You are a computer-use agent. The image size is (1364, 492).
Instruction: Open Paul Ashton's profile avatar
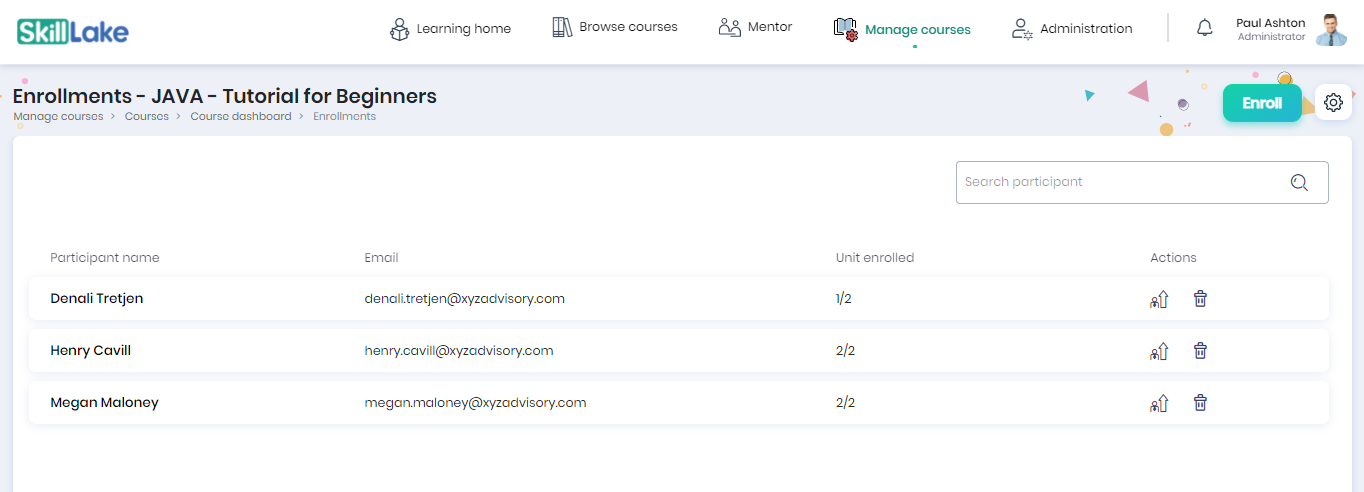(1330, 30)
